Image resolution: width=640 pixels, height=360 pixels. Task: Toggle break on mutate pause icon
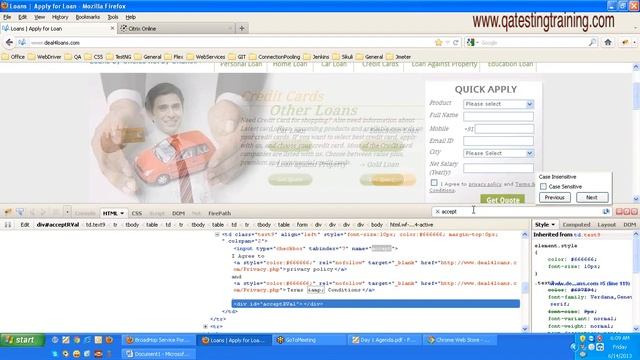click(x=8, y=224)
